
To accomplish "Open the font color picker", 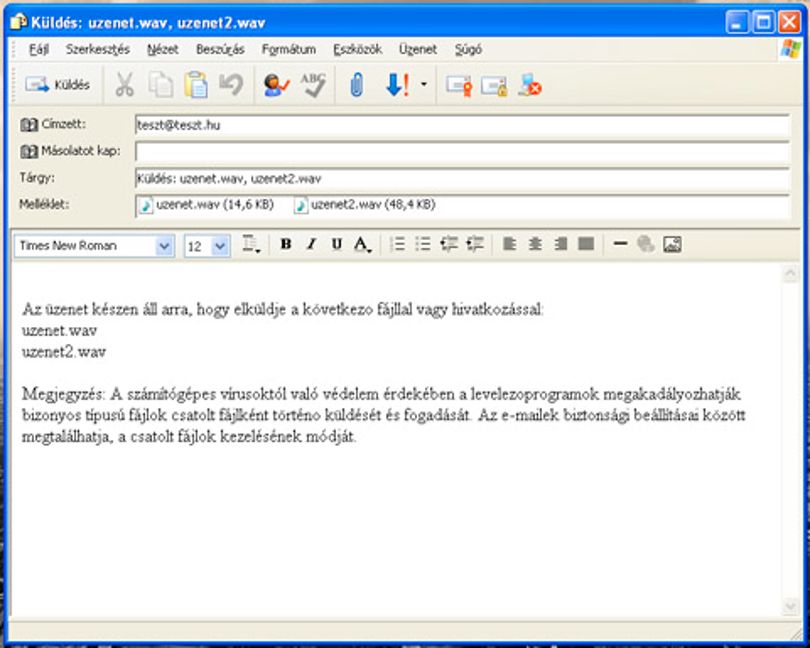I will pyautogui.click(x=362, y=244).
